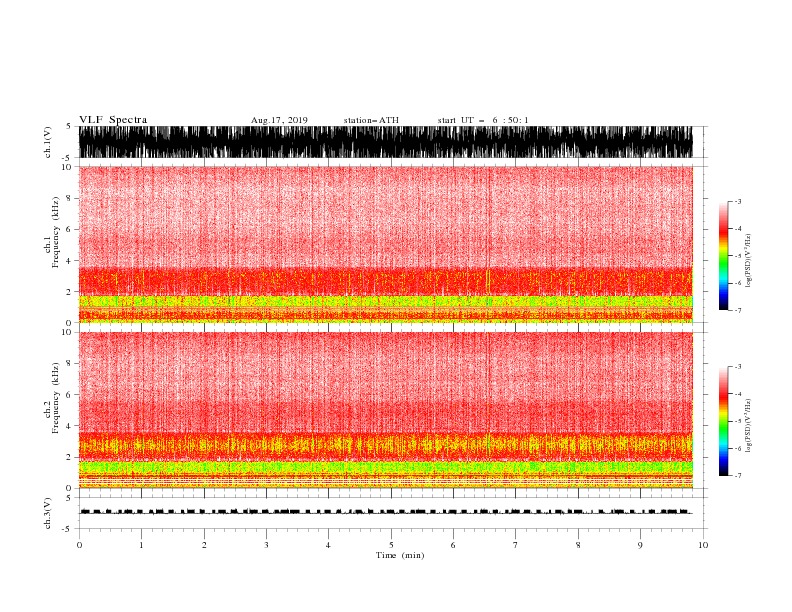Click ch.1 frequency axis tick "10"
The image size is (792, 612).
66,167
